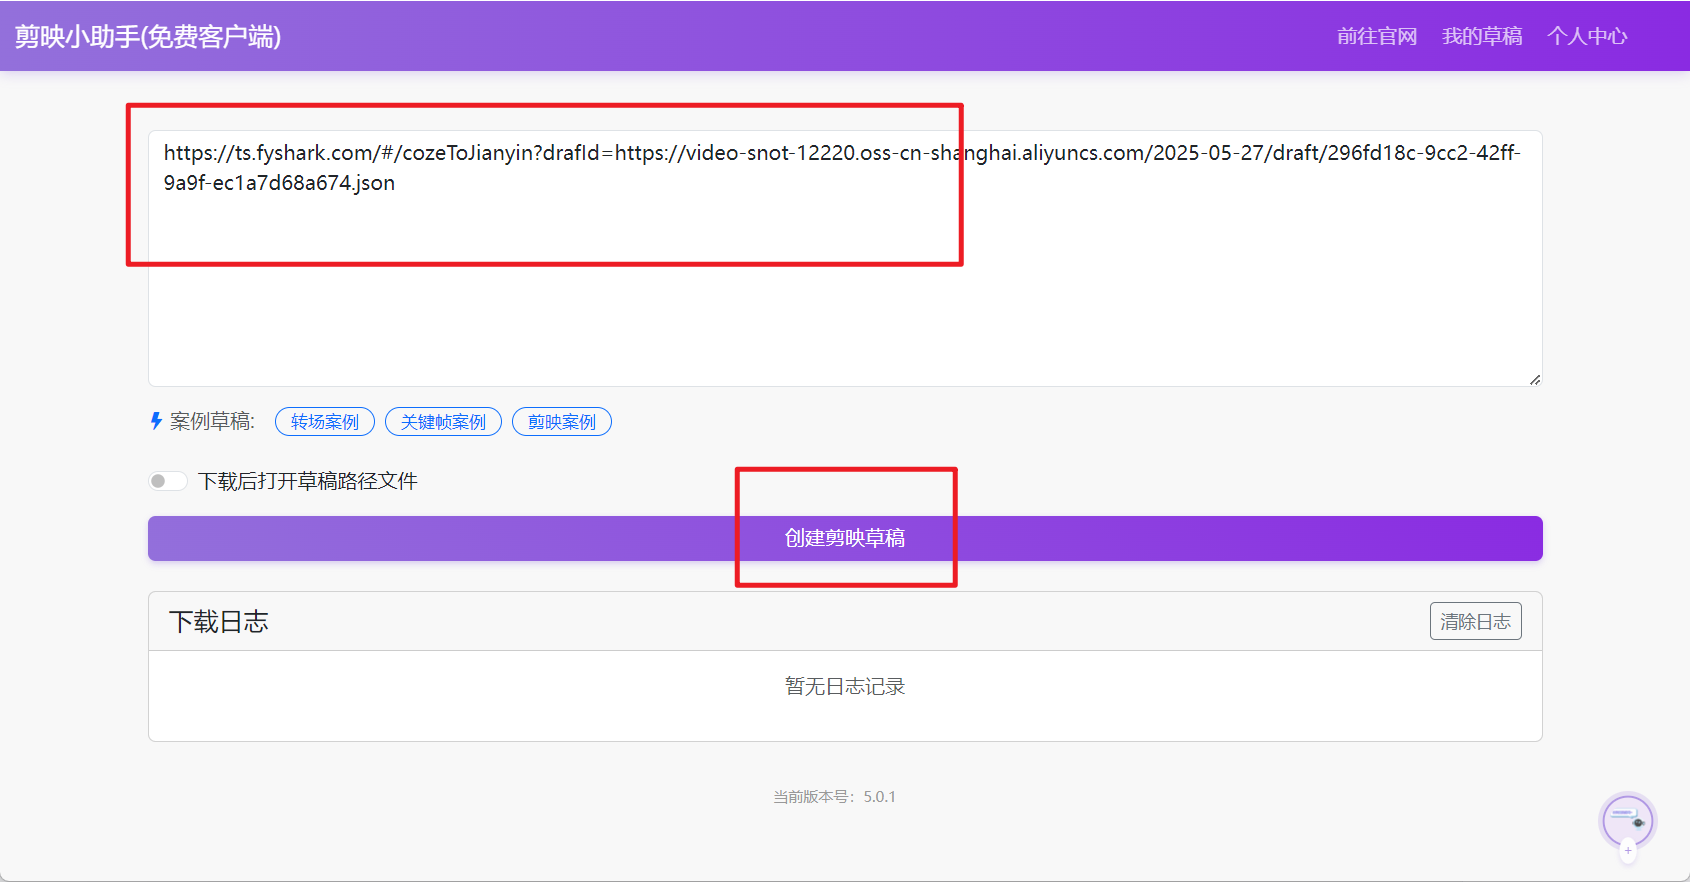Click the 暂无日志记录 message
Image resolution: width=1690 pixels, height=882 pixels.
[x=845, y=686]
